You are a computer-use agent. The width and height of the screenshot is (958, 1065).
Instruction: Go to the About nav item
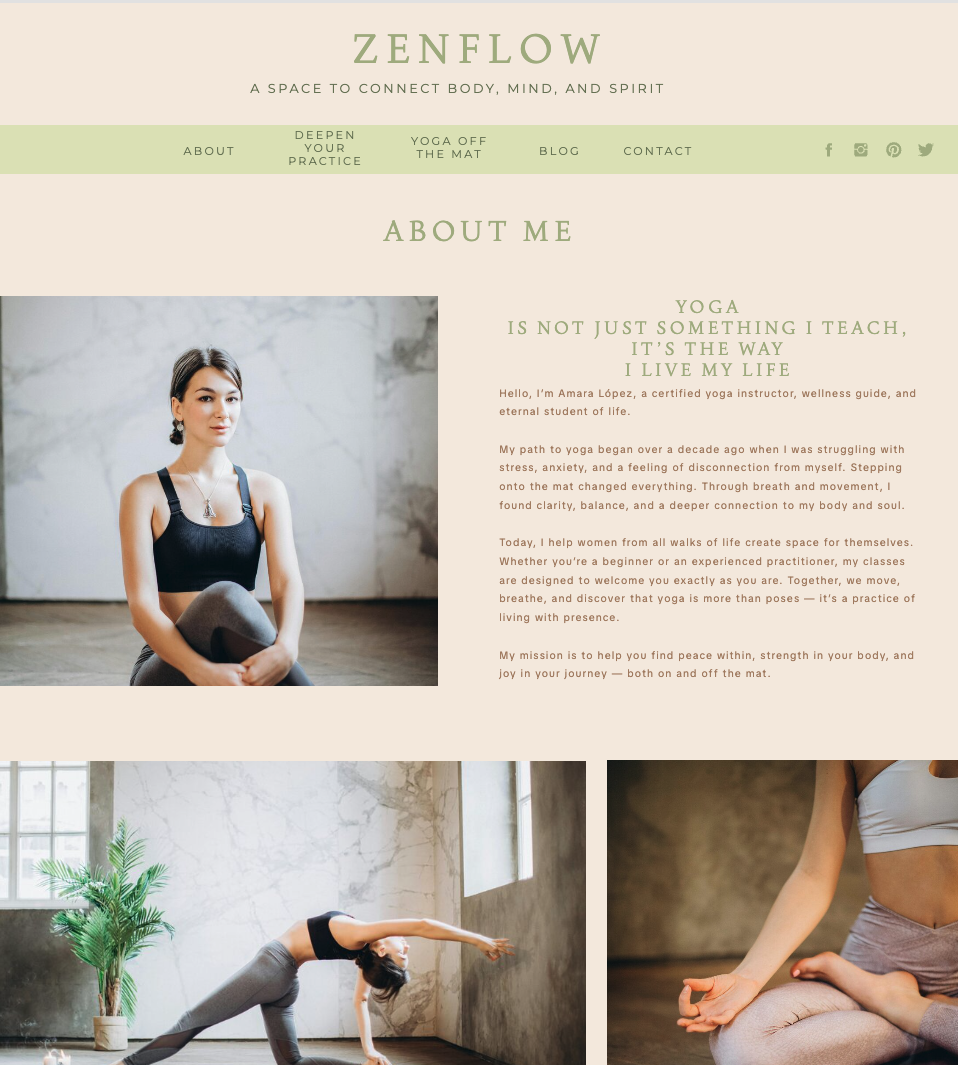point(209,151)
